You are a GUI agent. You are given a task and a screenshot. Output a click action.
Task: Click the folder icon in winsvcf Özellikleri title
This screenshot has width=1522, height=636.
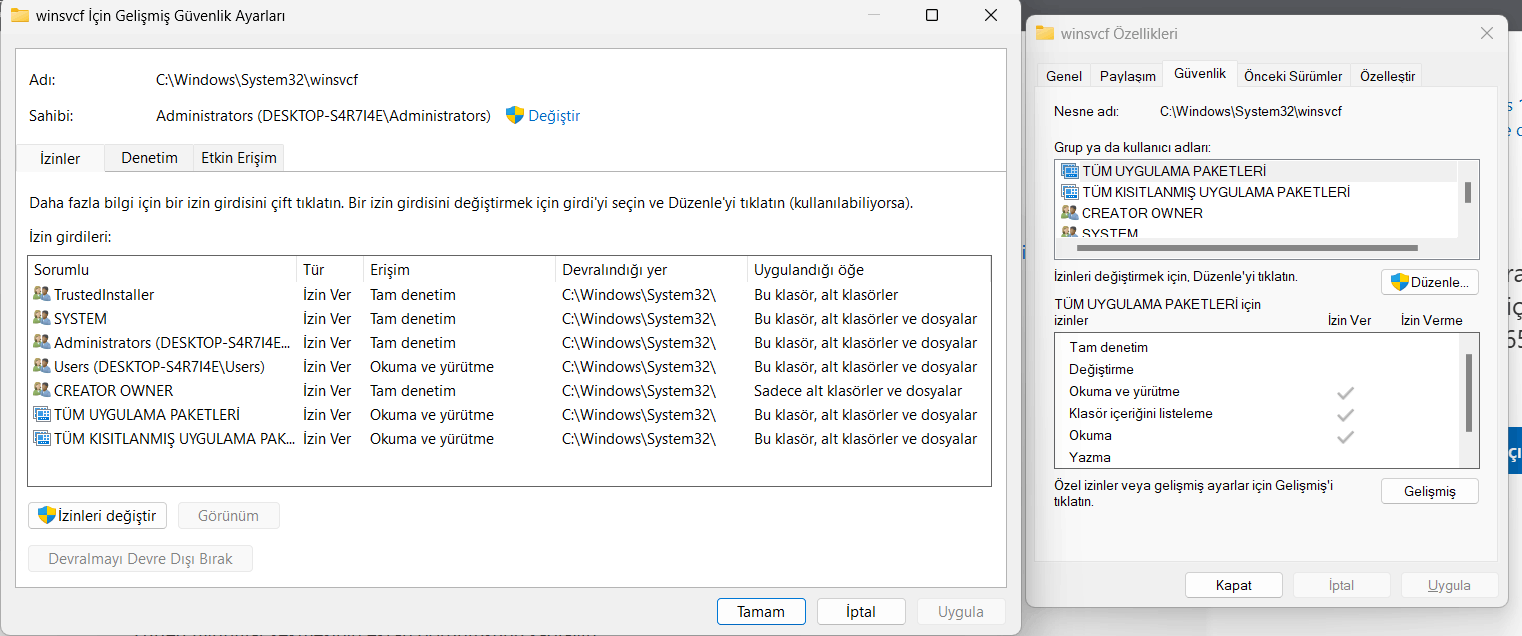click(1045, 33)
